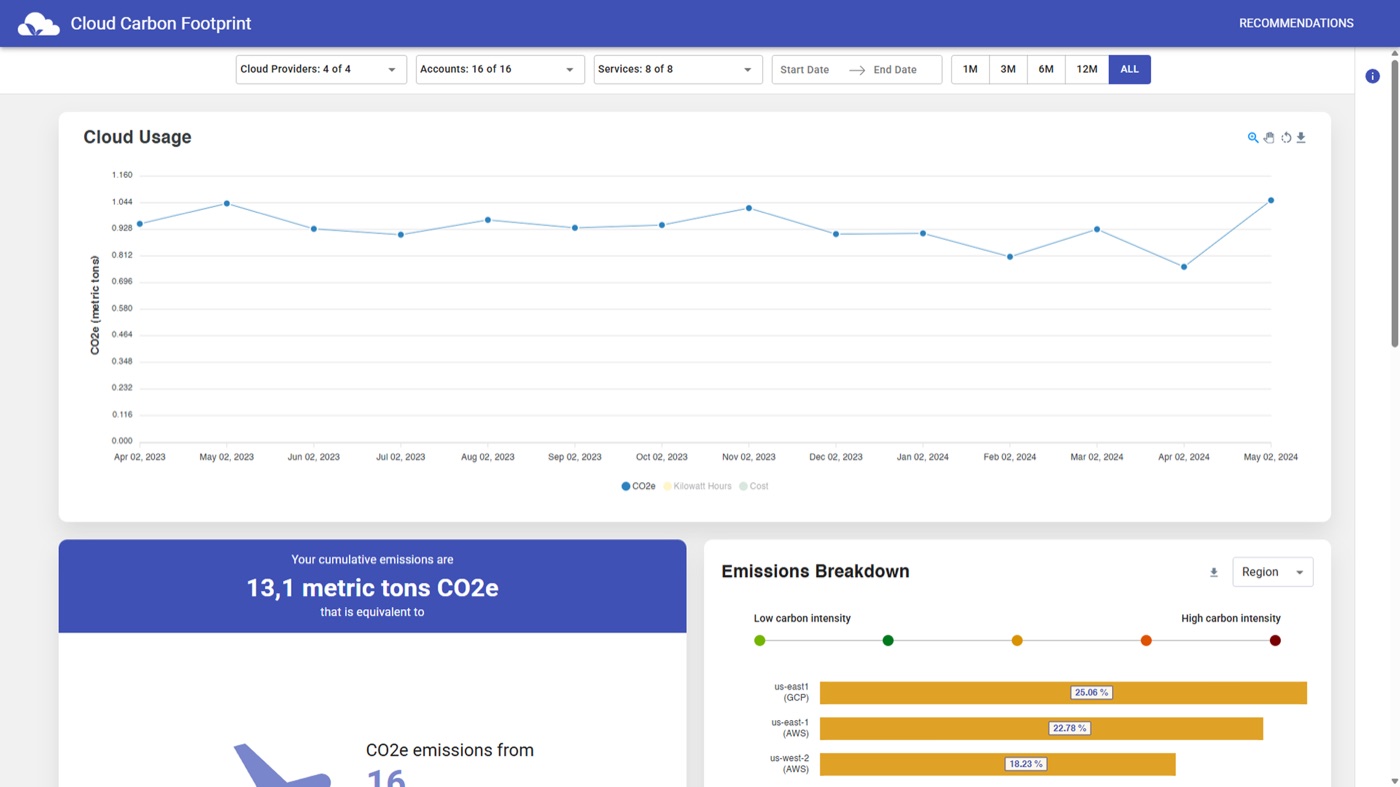Image resolution: width=1400 pixels, height=787 pixels.
Task: Click the May 02, 2024 data point
Action: [1271, 201]
